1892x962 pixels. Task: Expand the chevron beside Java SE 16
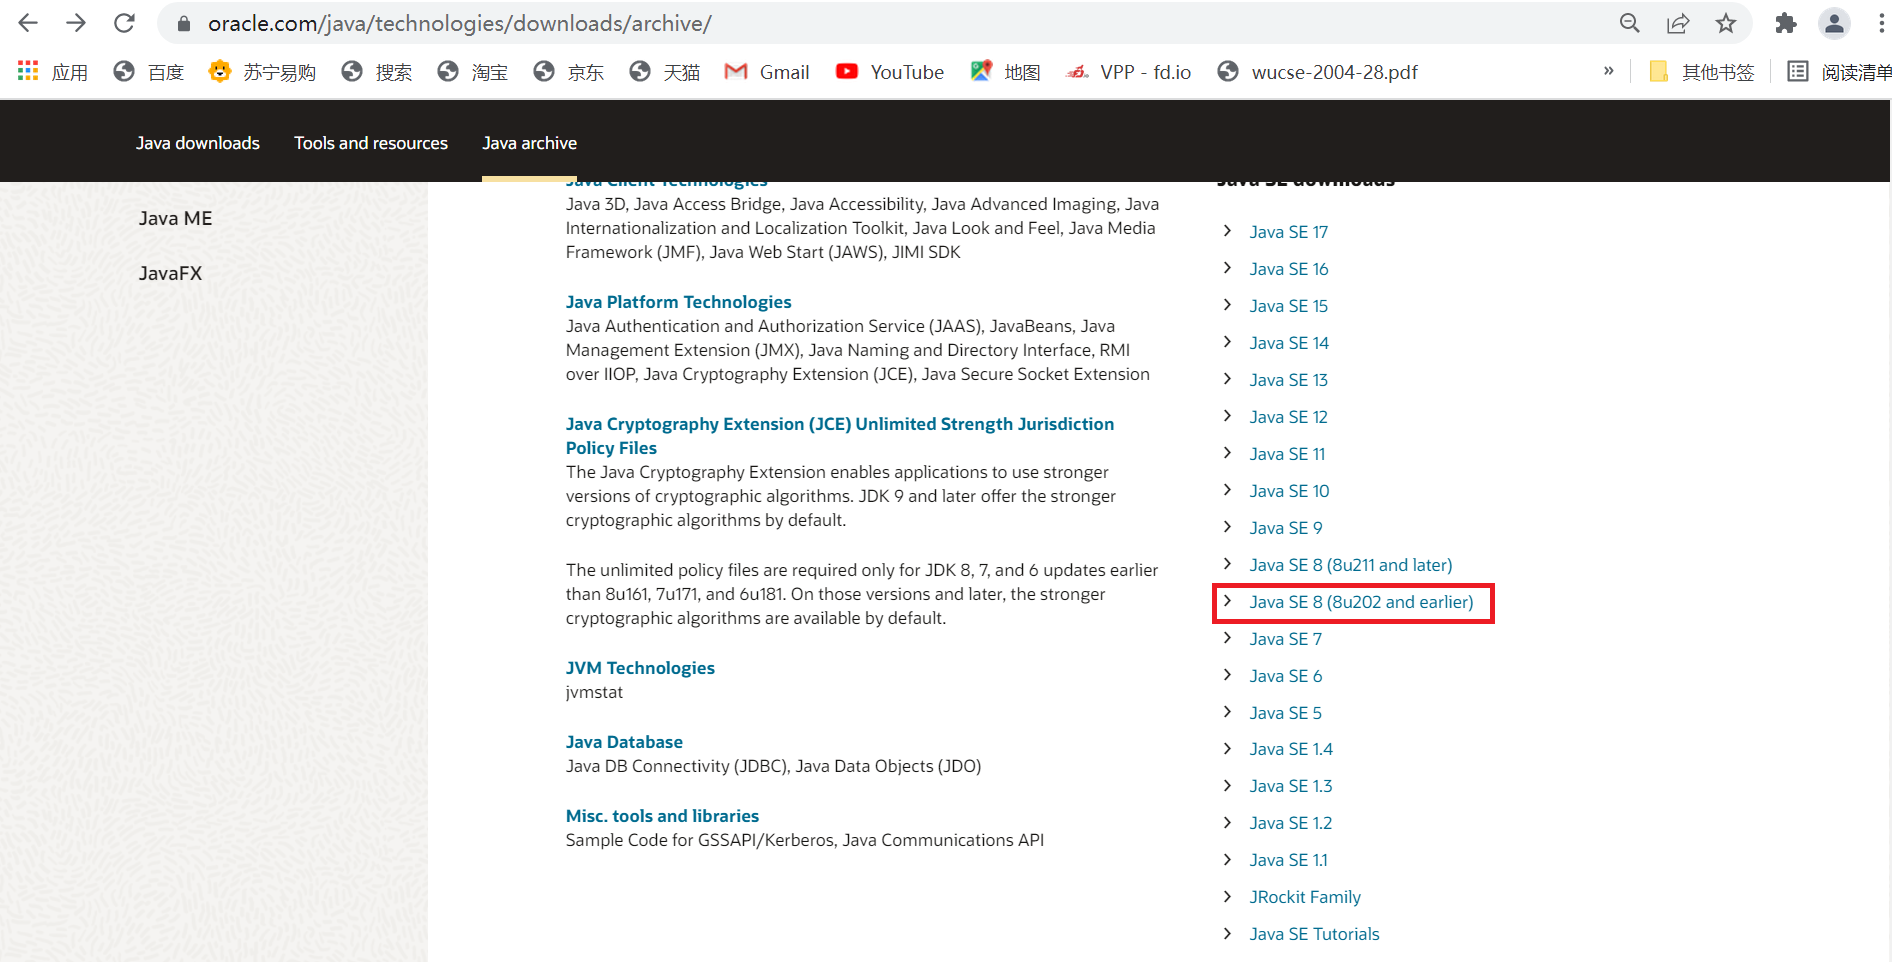pyautogui.click(x=1227, y=268)
